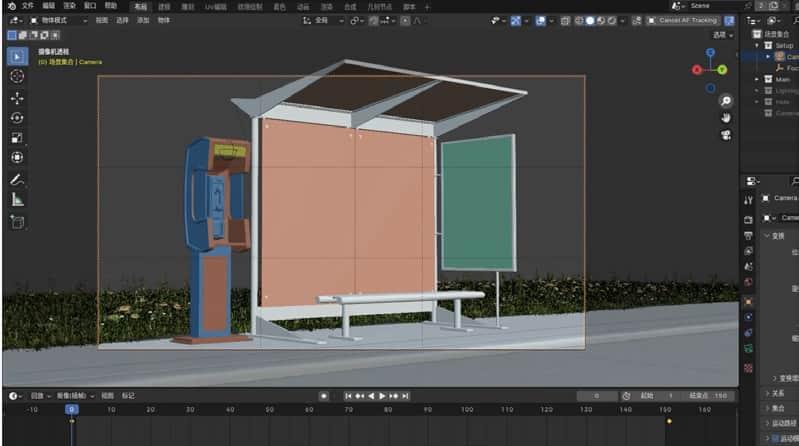This screenshot has width=799, height=446.
Task: Click the pan view hand icon
Action: pyautogui.click(x=726, y=118)
